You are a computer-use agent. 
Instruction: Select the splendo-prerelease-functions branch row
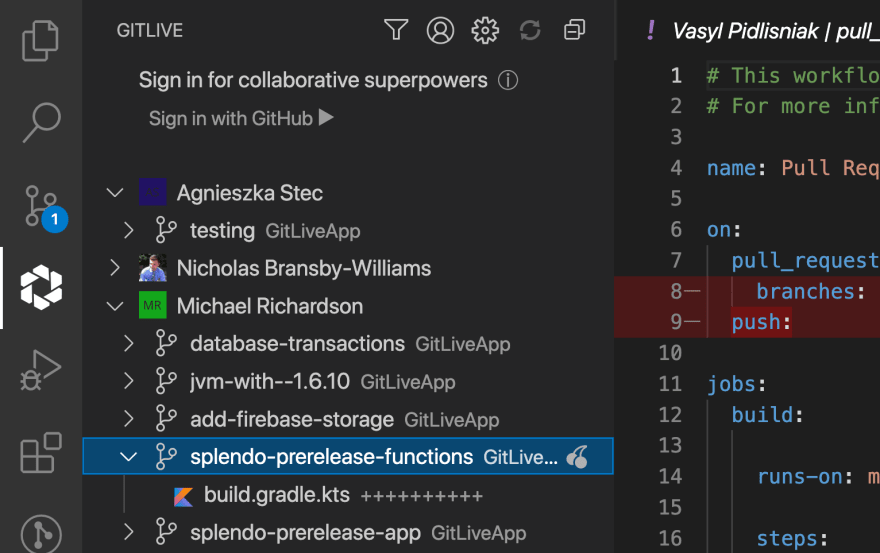[x=348, y=456]
